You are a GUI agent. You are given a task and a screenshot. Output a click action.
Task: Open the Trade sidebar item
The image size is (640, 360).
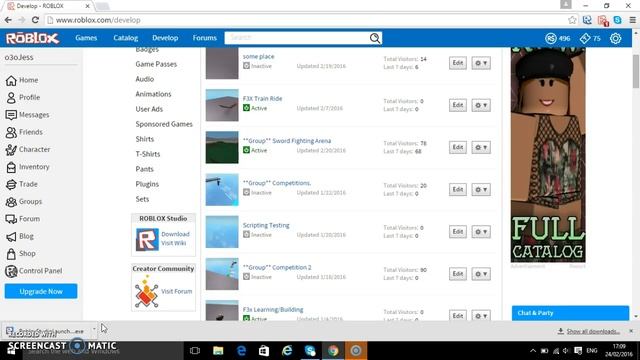(21, 184)
